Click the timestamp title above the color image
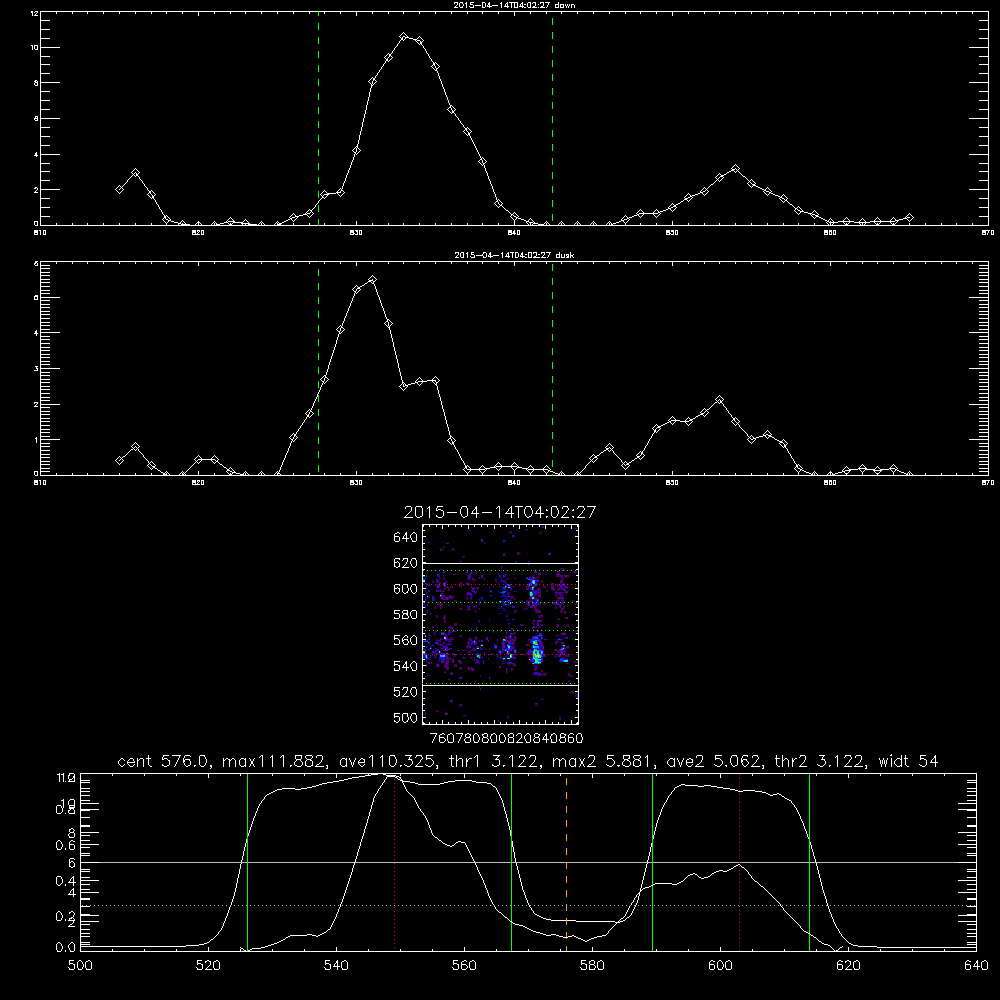Image resolution: width=1000 pixels, height=1000 pixels. tap(499, 512)
